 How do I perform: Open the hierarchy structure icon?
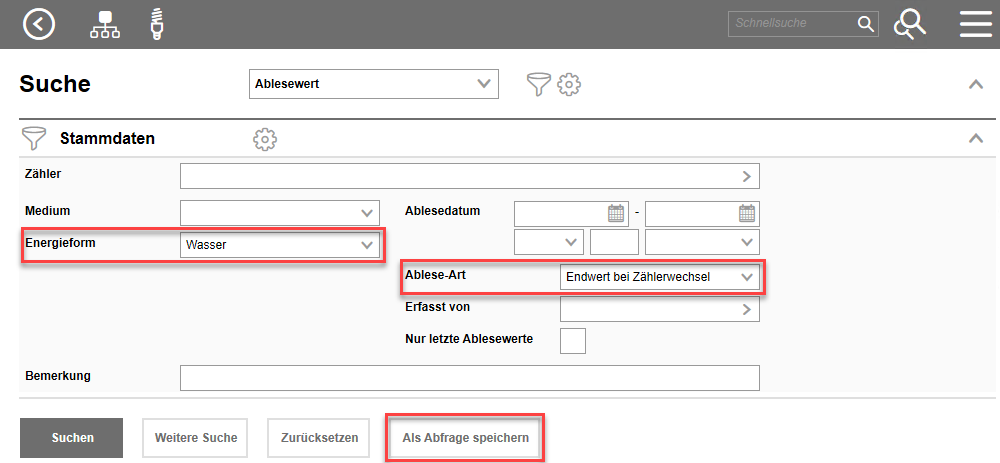click(x=105, y=24)
